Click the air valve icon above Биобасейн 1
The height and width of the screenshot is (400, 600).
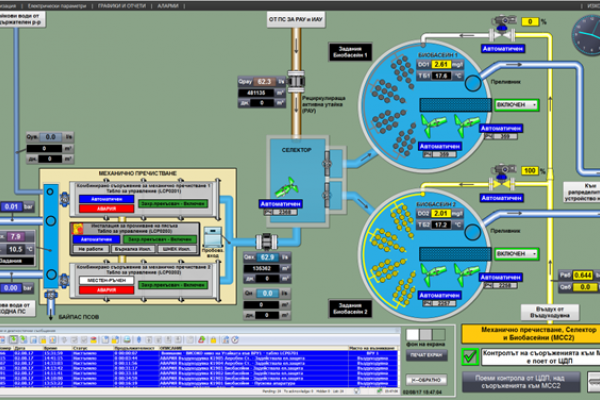coord(503,29)
